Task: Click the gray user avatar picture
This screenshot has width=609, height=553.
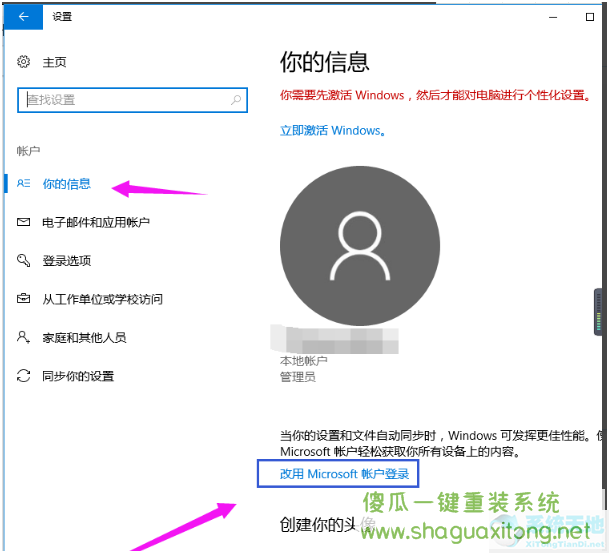Action: coord(360,246)
